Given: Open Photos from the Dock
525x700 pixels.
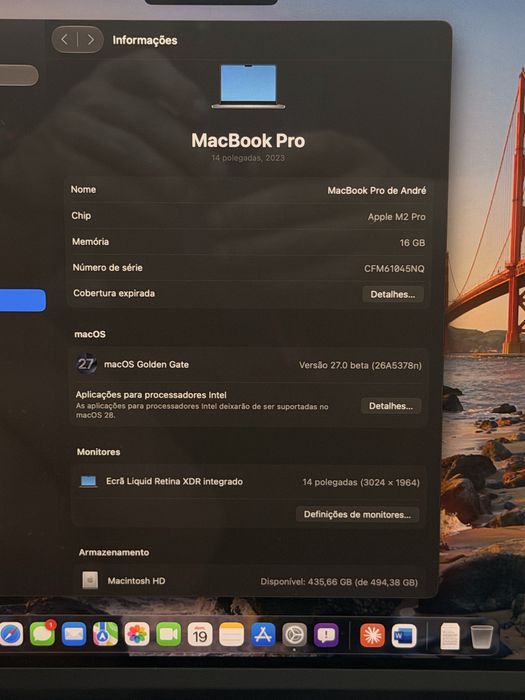Looking at the screenshot, I should [137, 634].
